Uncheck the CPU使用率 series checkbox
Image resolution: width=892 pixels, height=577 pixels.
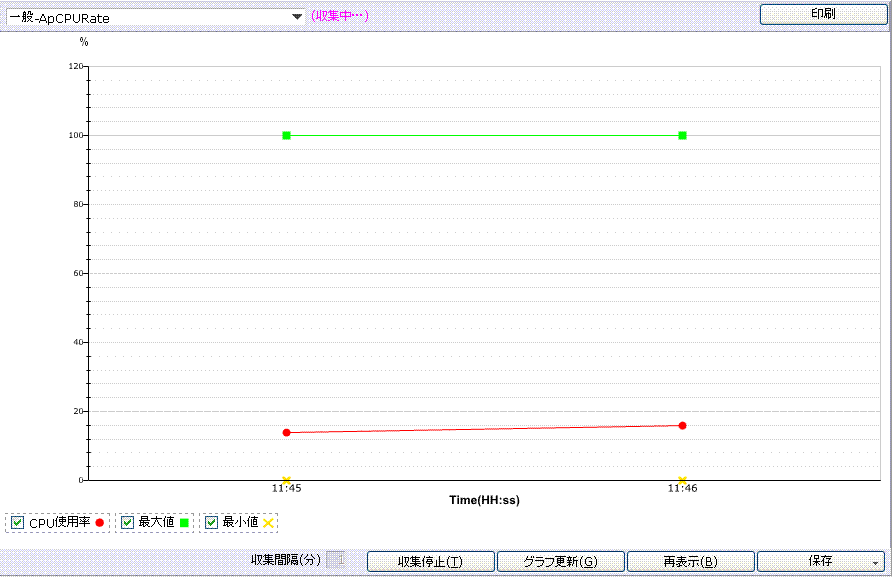17,522
